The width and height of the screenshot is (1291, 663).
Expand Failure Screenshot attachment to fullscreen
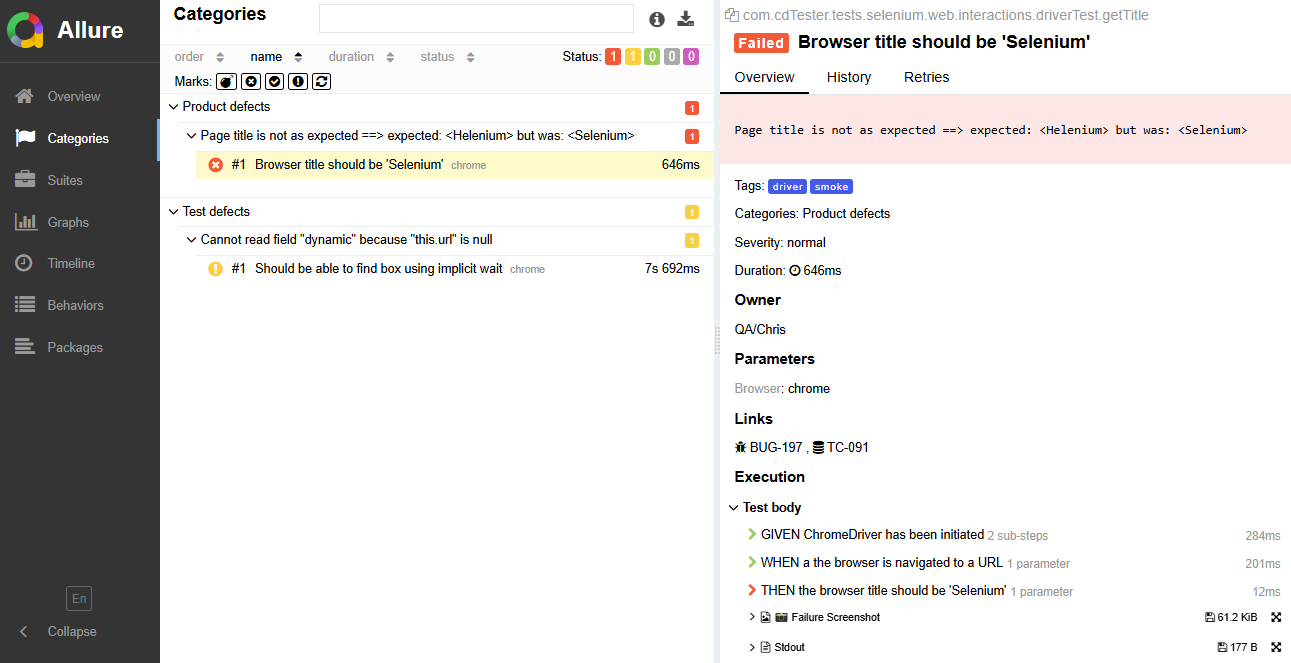point(1276,617)
